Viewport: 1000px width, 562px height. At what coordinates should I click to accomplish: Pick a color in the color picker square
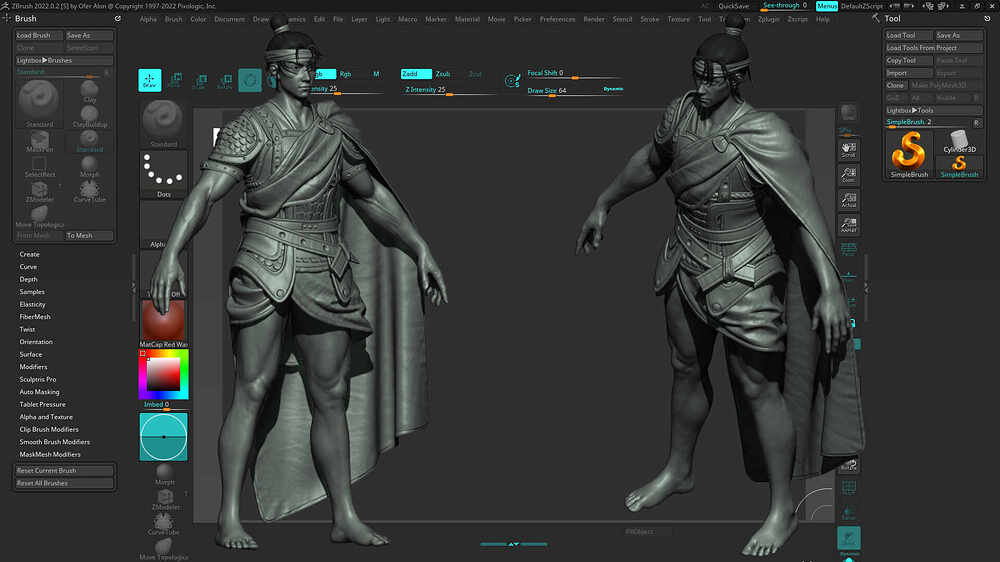tap(163, 374)
